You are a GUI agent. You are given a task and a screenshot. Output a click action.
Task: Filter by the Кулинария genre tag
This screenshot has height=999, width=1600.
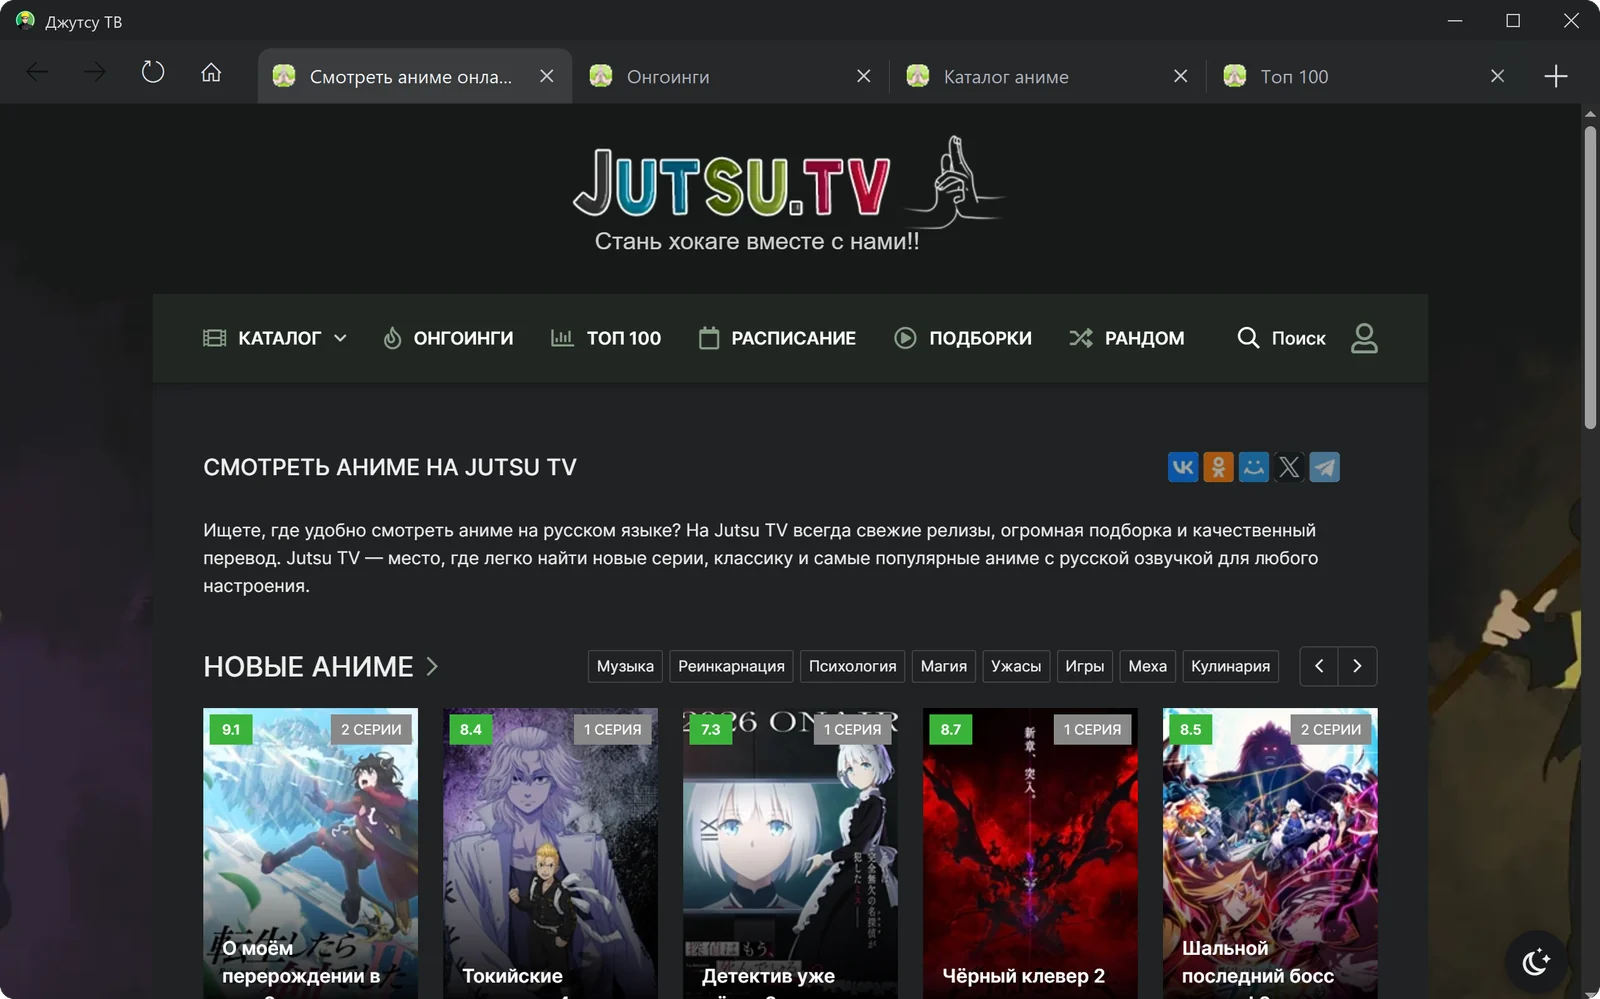click(1230, 666)
